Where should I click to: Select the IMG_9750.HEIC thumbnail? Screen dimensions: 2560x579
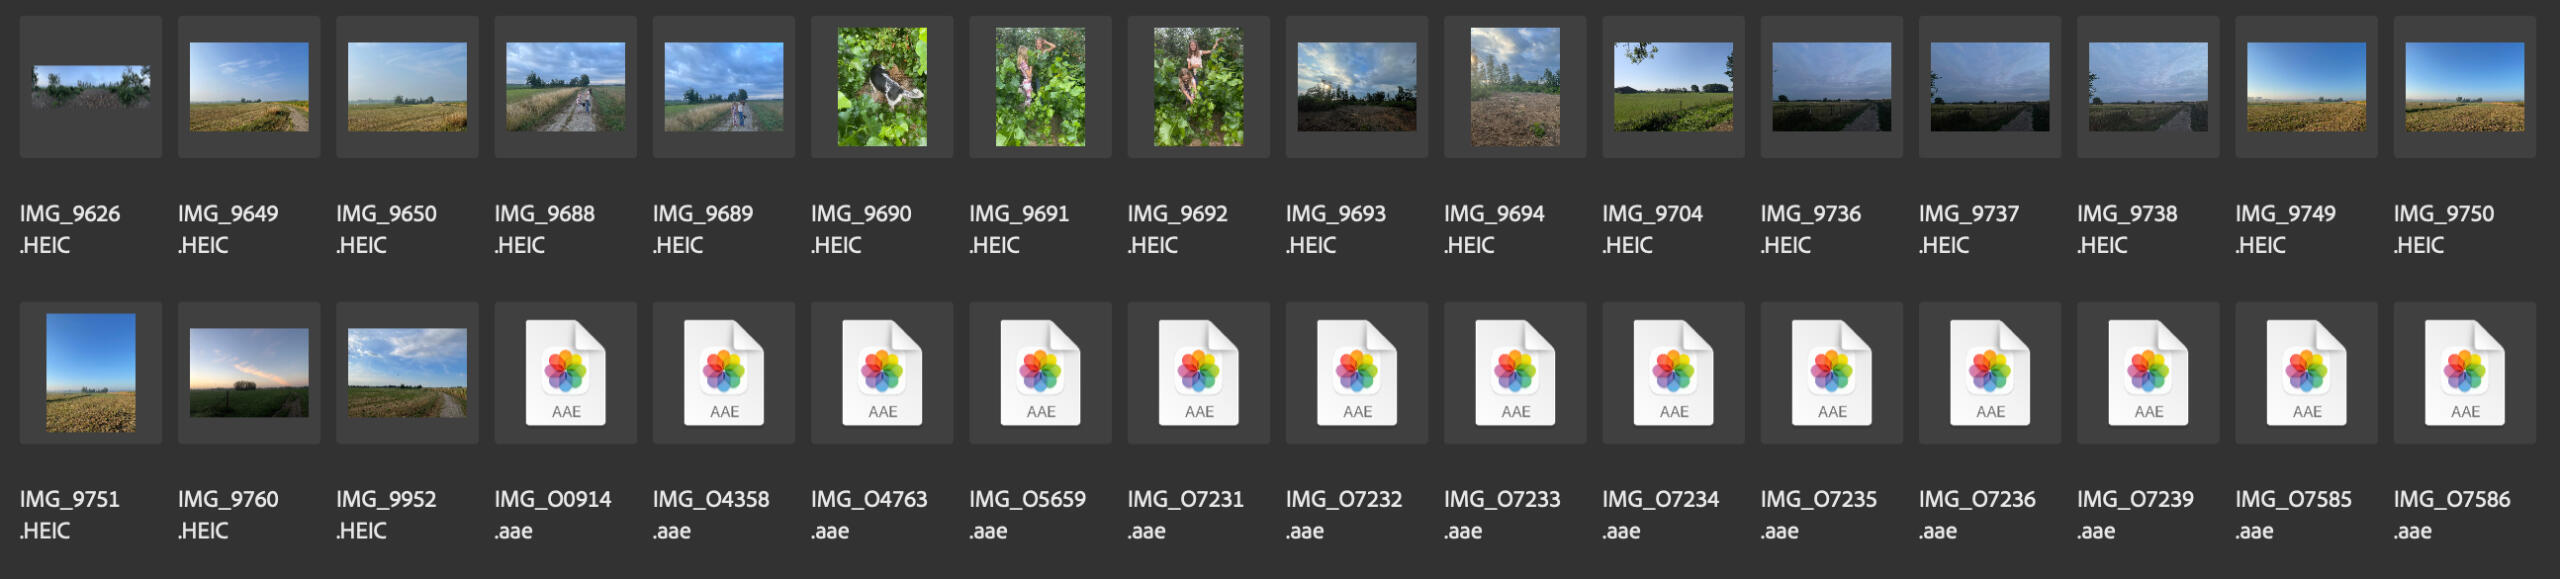click(2465, 87)
